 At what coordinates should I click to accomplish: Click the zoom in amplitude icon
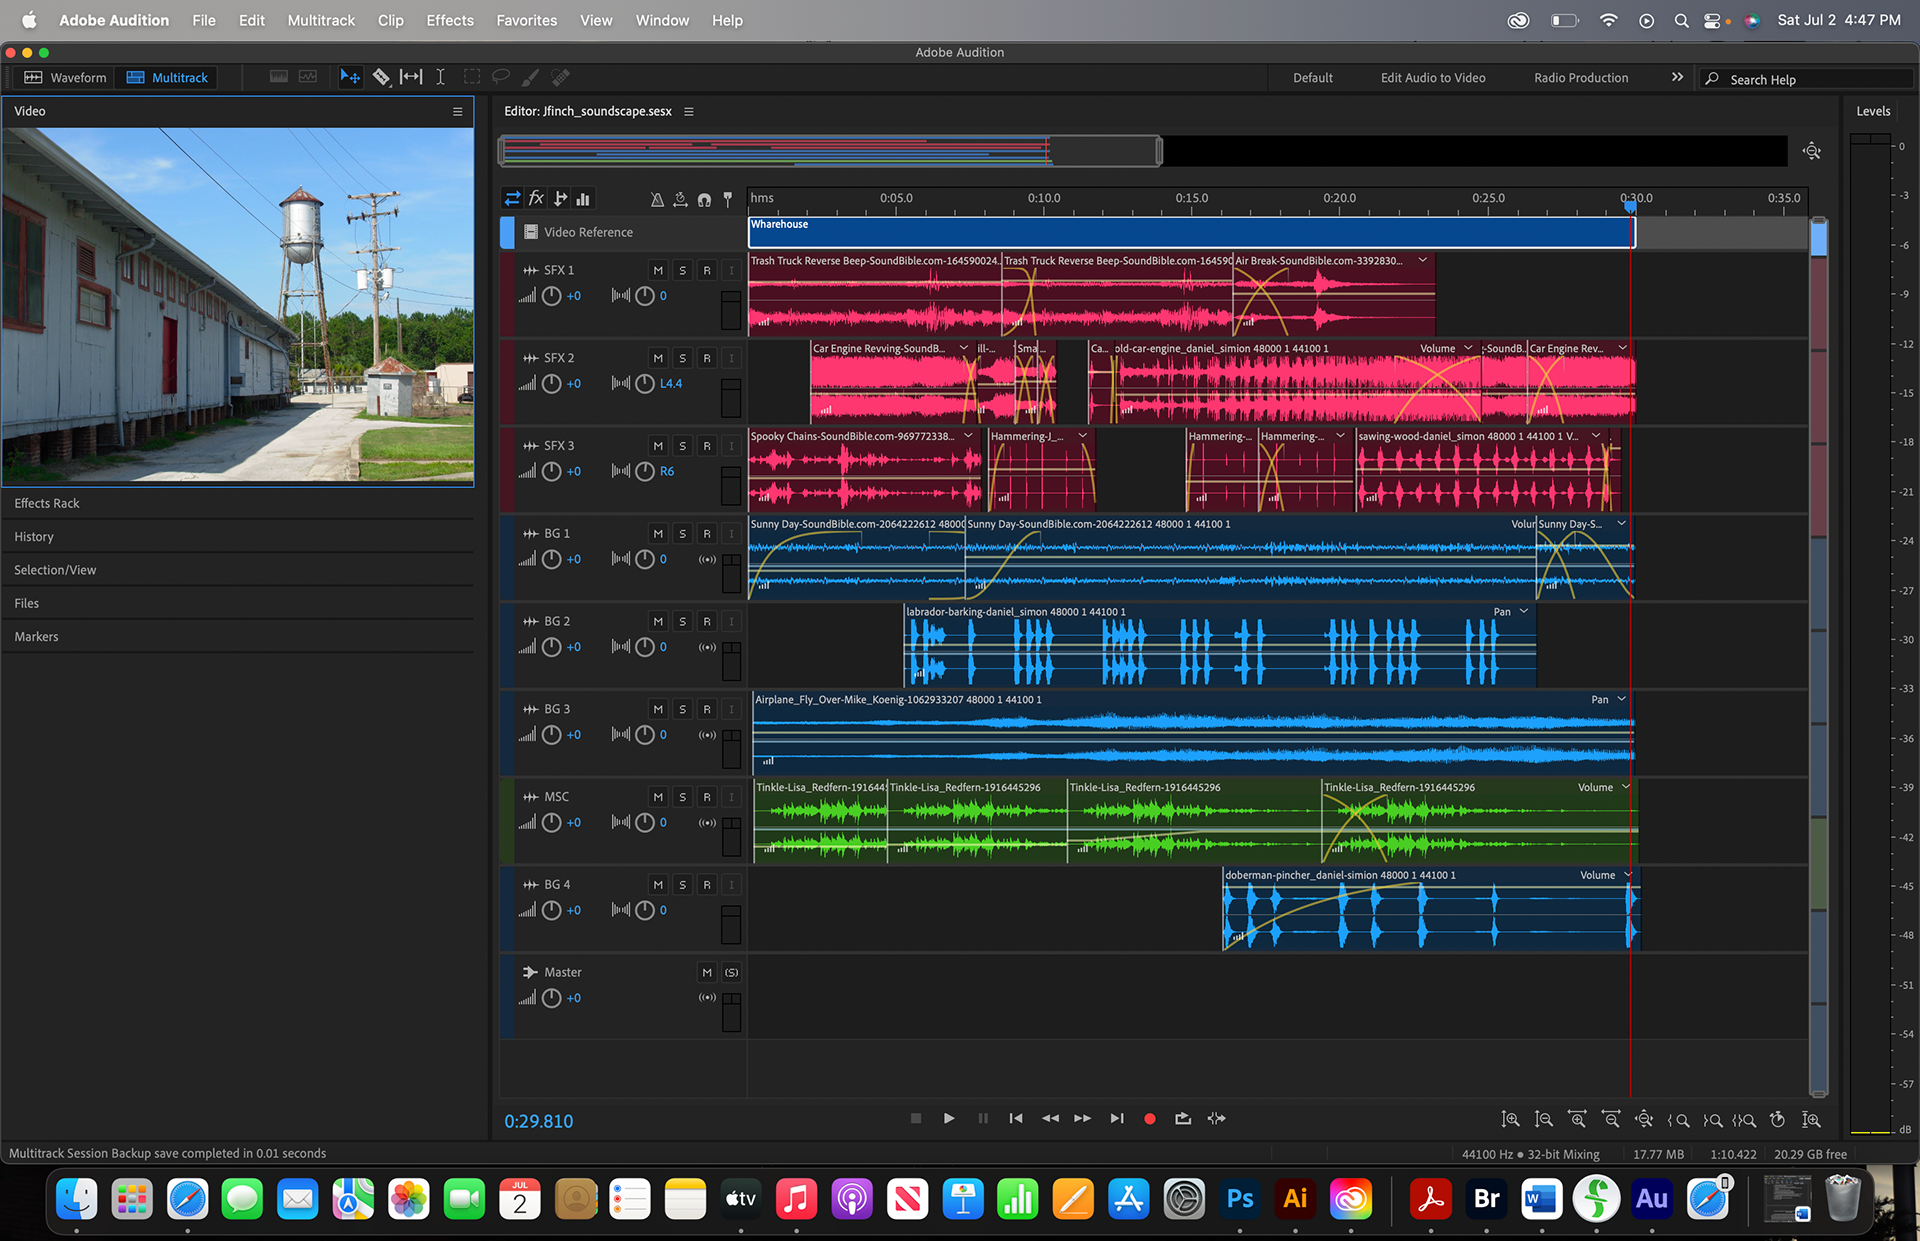1511,1119
